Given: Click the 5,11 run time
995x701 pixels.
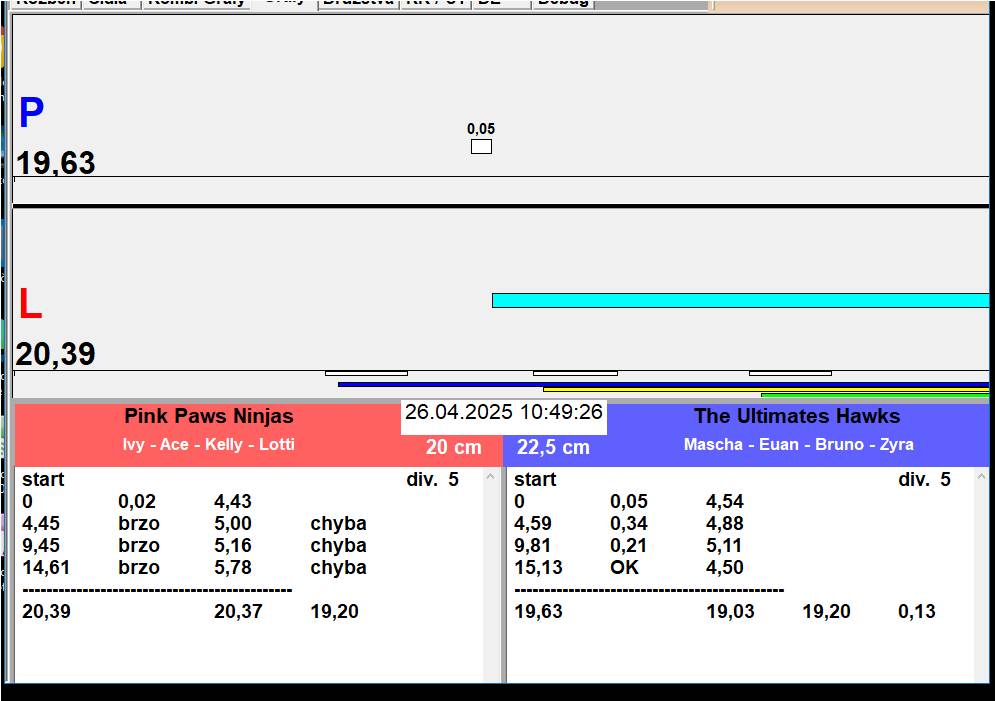Looking at the screenshot, I should pos(725,546).
